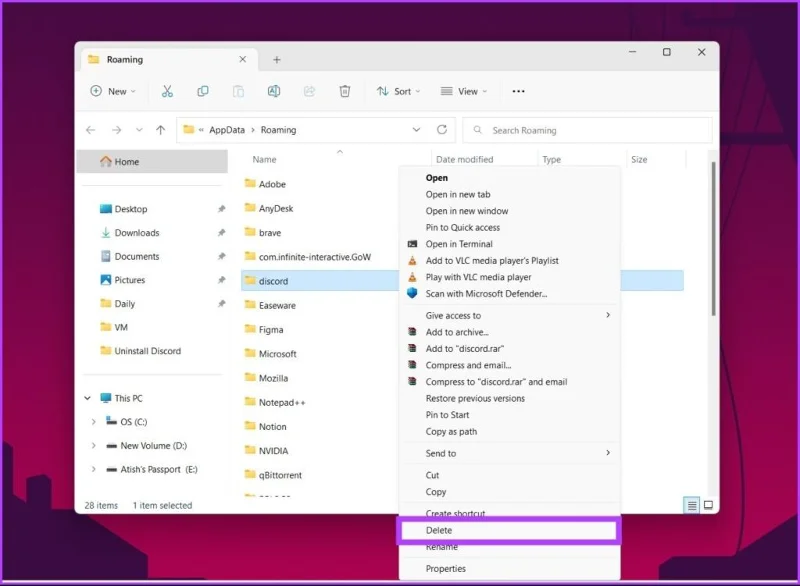Unpin Downloads pin icon
Image resolution: width=800 pixels, height=586 pixels.
click(x=221, y=233)
